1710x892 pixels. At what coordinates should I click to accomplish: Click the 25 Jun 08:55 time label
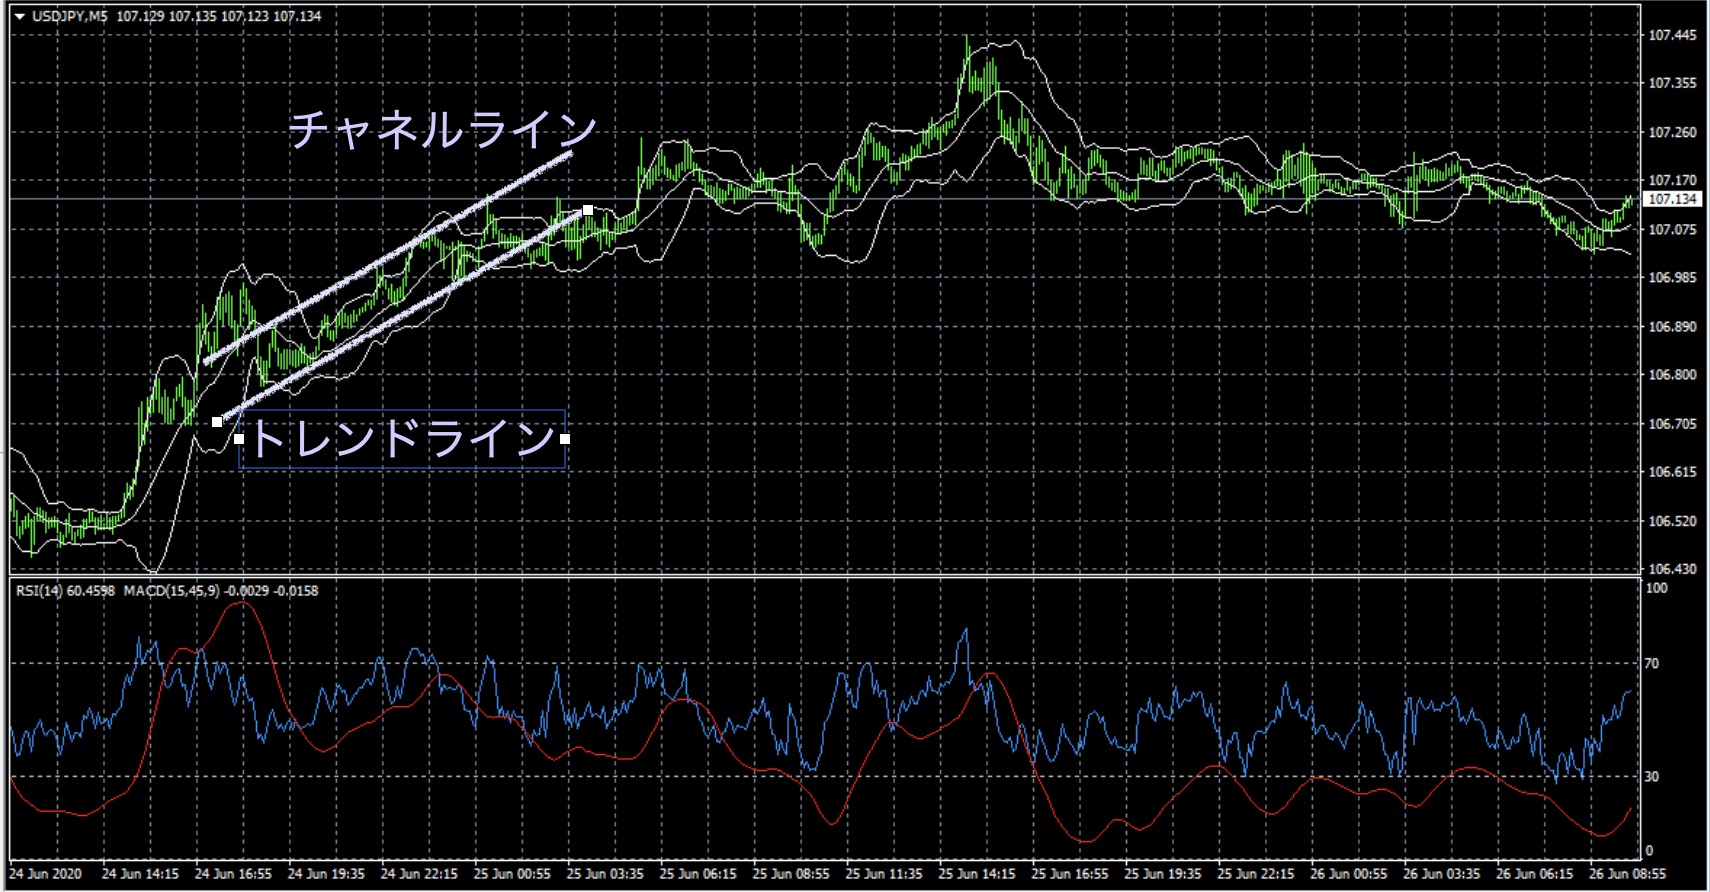click(x=791, y=874)
